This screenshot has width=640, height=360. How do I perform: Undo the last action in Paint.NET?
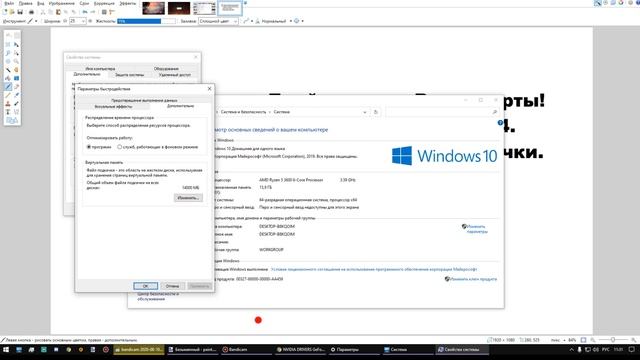click(85, 12)
